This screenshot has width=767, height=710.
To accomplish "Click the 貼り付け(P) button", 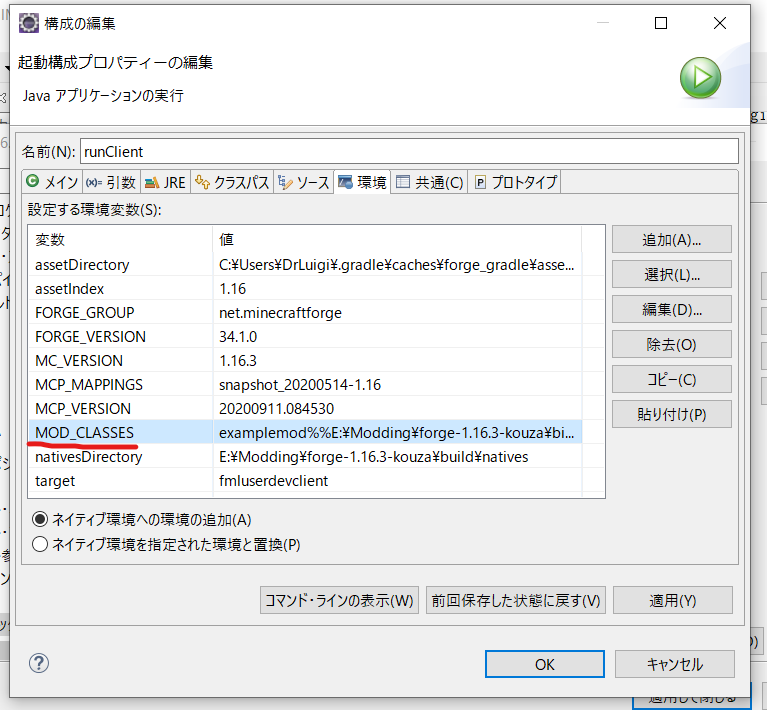I will coord(672,414).
